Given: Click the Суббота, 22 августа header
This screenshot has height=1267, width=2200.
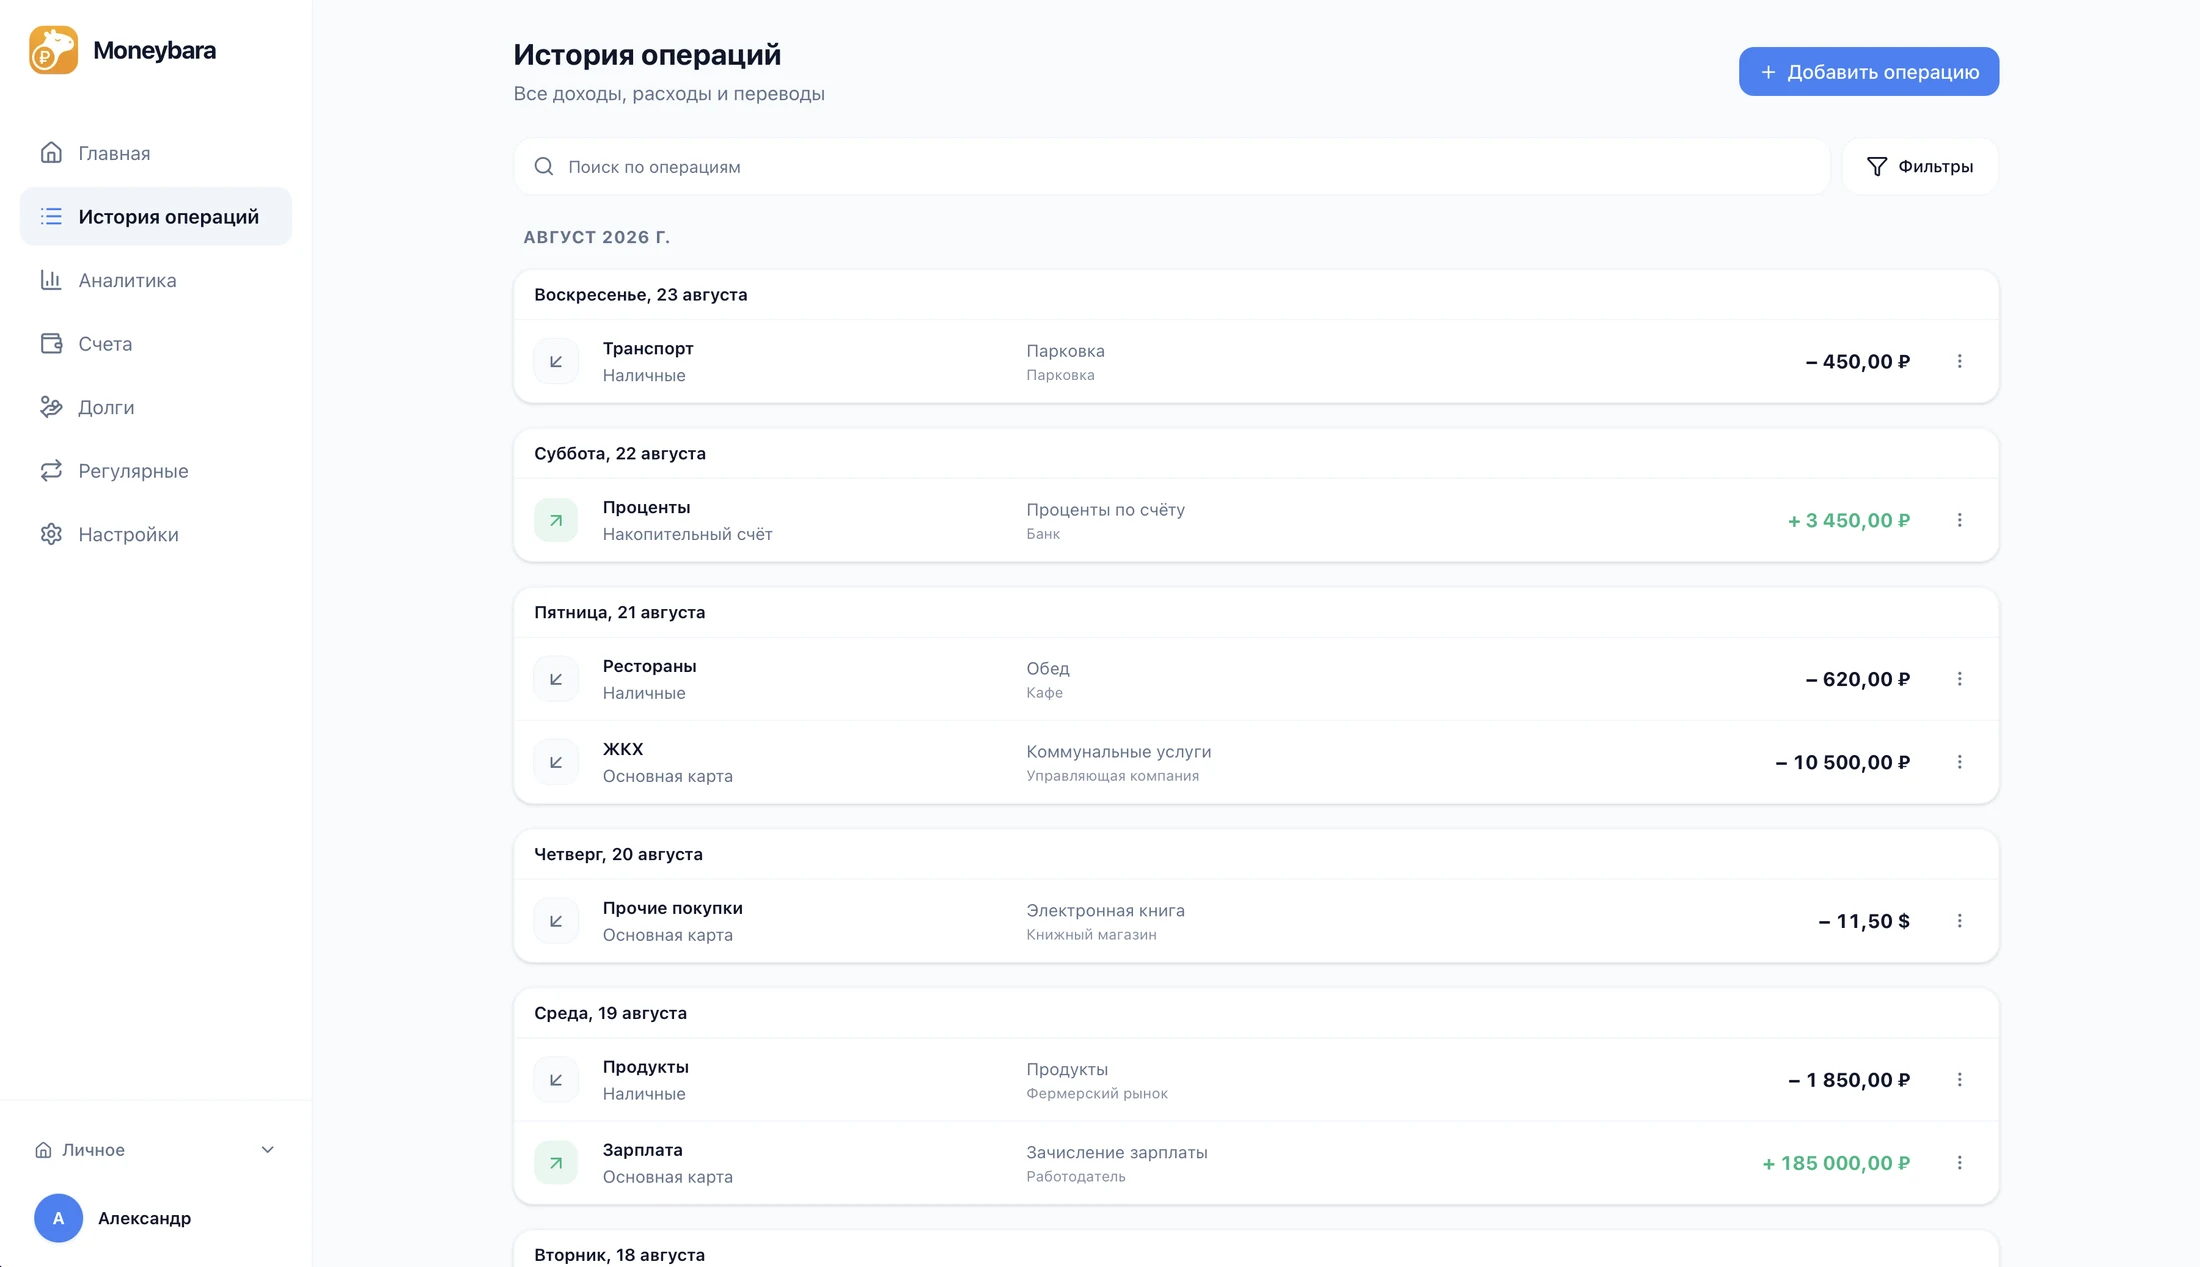Looking at the screenshot, I should tap(620, 453).
